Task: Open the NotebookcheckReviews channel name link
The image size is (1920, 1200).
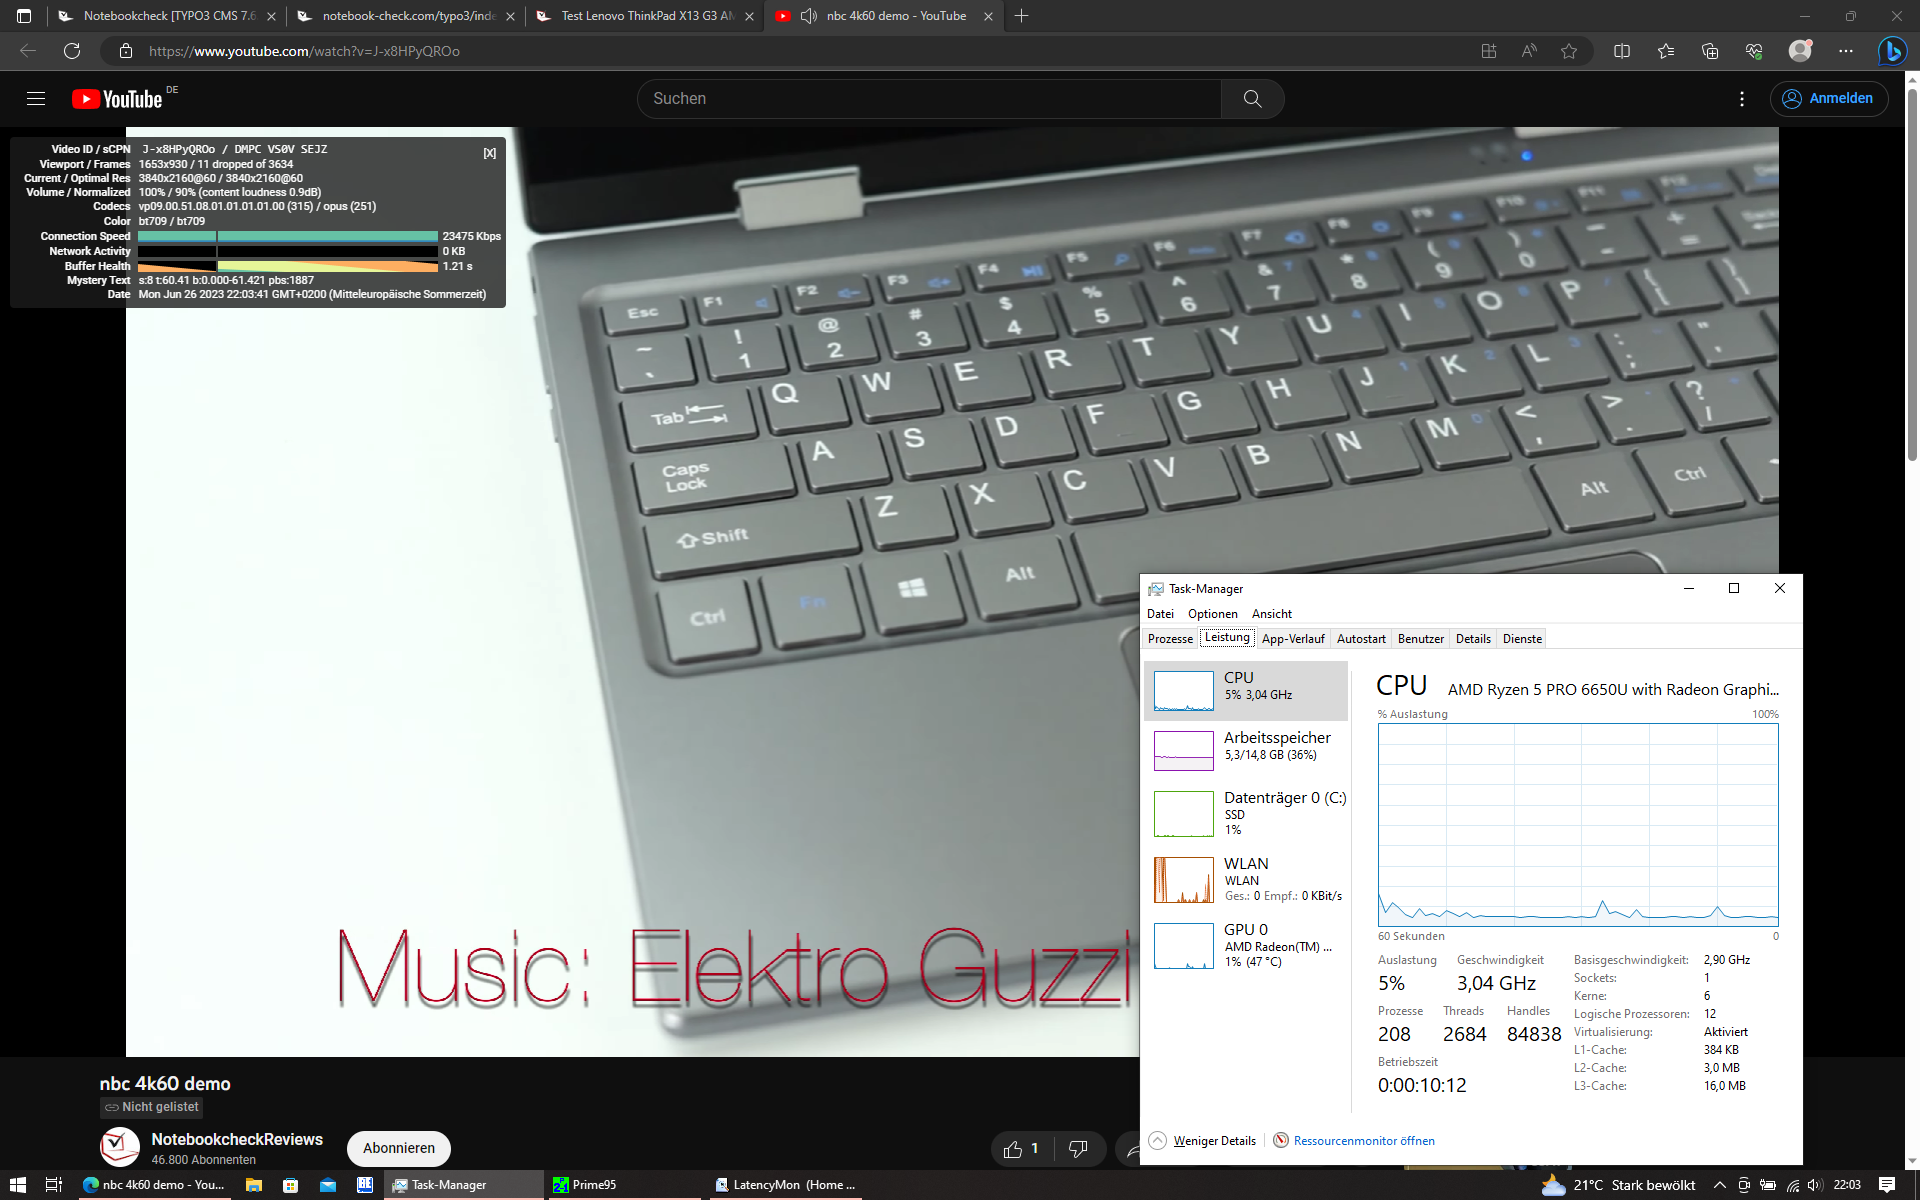Action: pyautogui.click(x=237, y=1139)
